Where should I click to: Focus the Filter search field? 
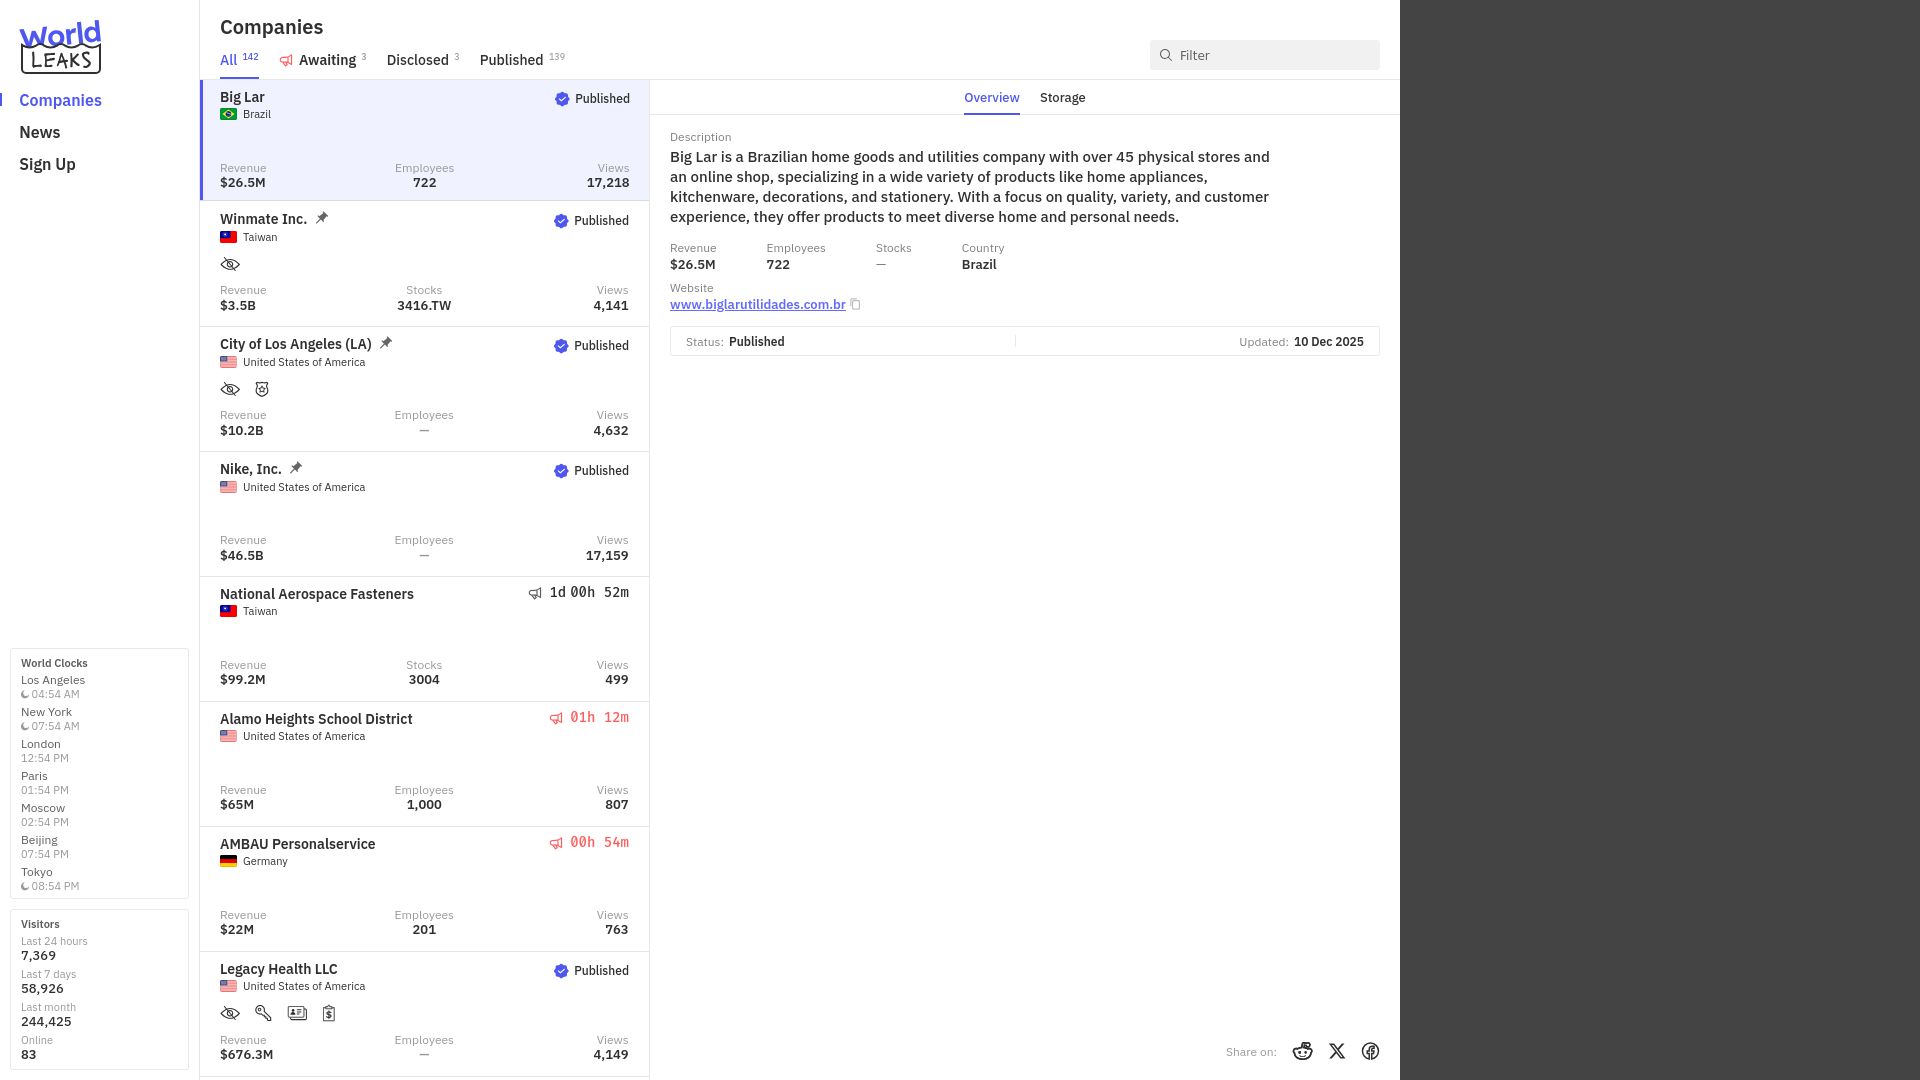1264,55
